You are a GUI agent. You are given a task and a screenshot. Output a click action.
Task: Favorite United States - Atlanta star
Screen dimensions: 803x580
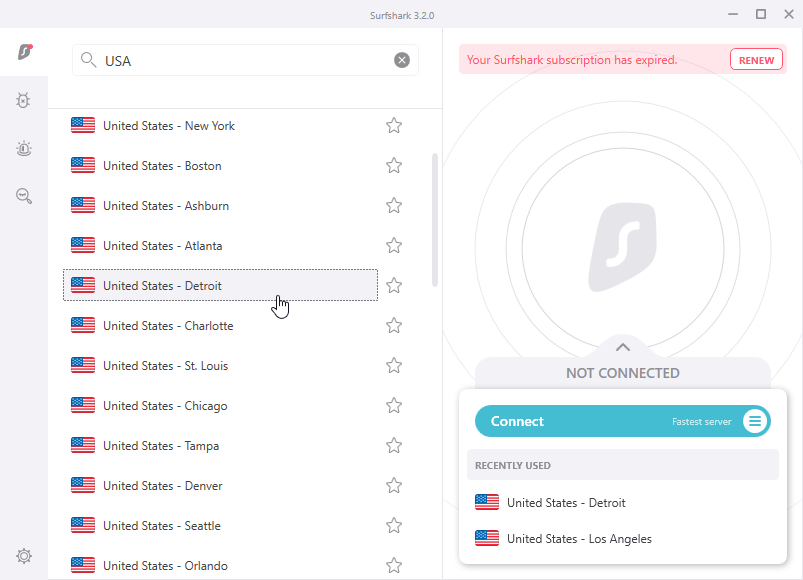tap(394, 245)
